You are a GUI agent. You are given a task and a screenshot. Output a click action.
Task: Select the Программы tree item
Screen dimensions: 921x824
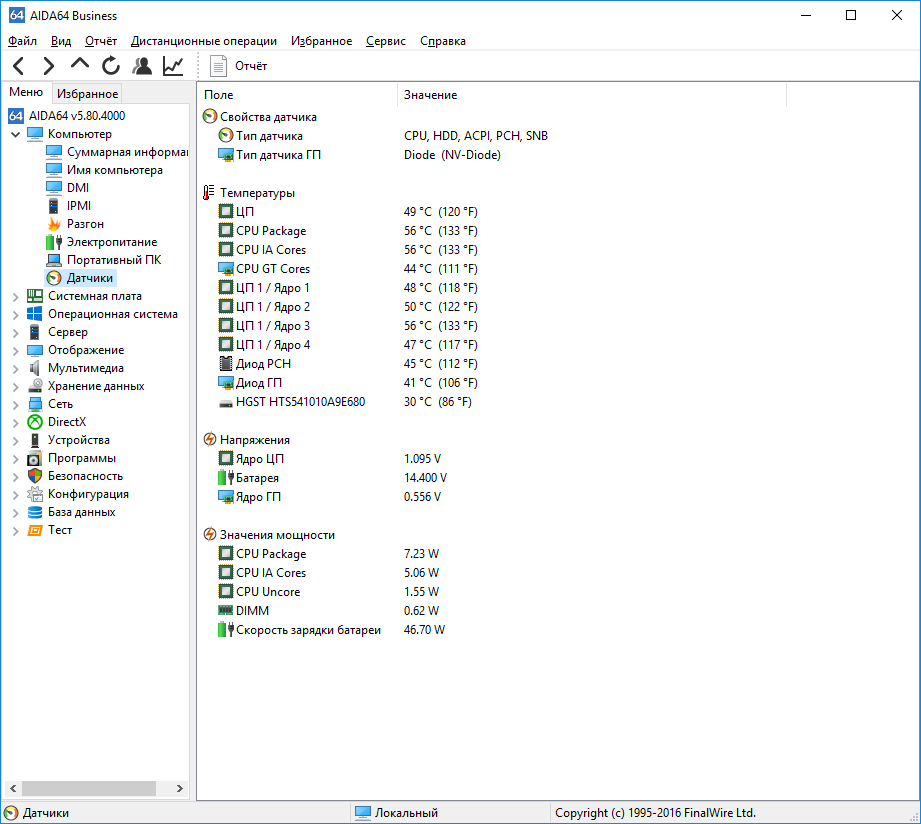coord(82,458)
